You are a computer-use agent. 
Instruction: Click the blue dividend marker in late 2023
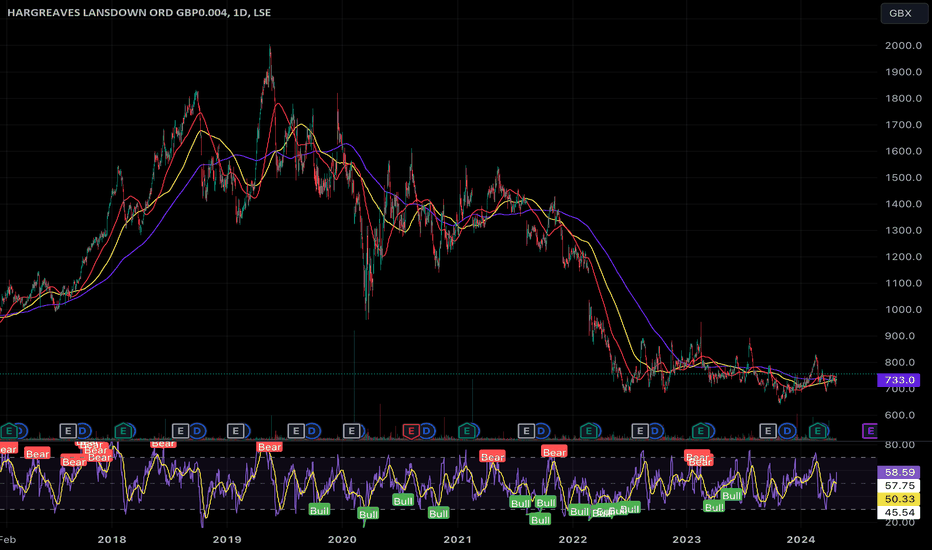pyautogui.click(x=788, y=430)
